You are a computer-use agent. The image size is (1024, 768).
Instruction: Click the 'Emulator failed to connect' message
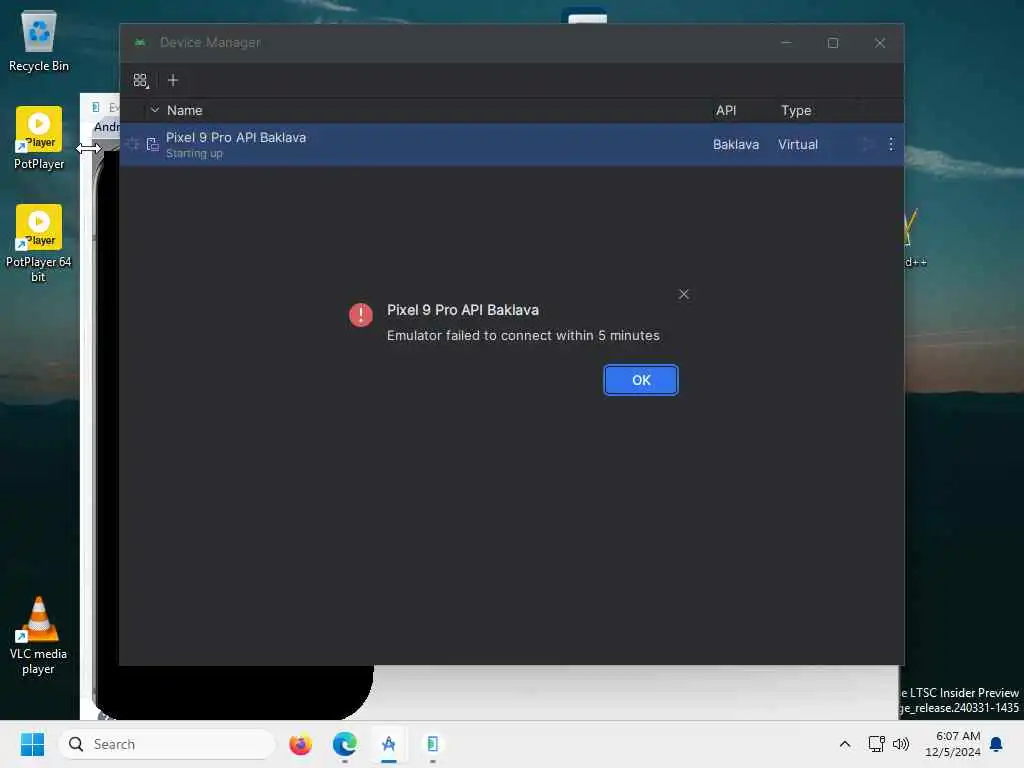click(x=523, y=336)
